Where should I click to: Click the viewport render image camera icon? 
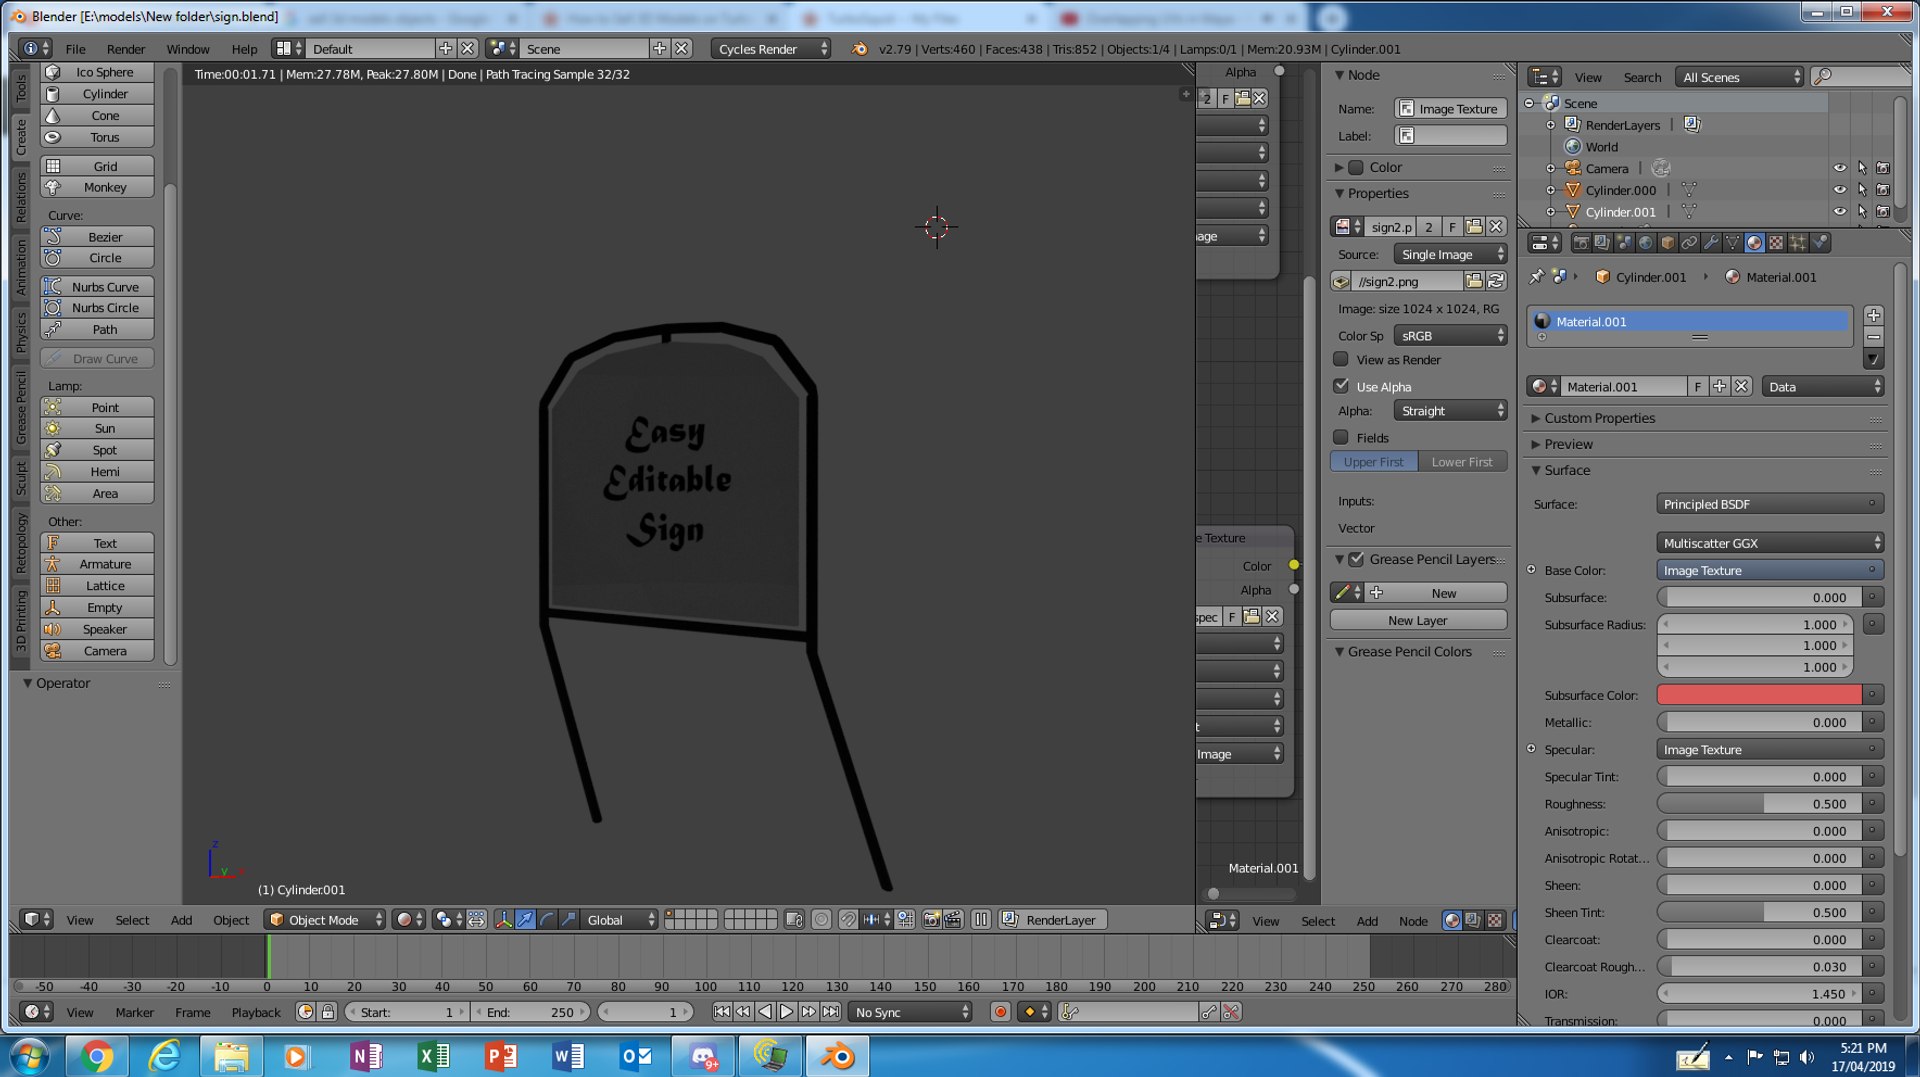click(931, 920)
